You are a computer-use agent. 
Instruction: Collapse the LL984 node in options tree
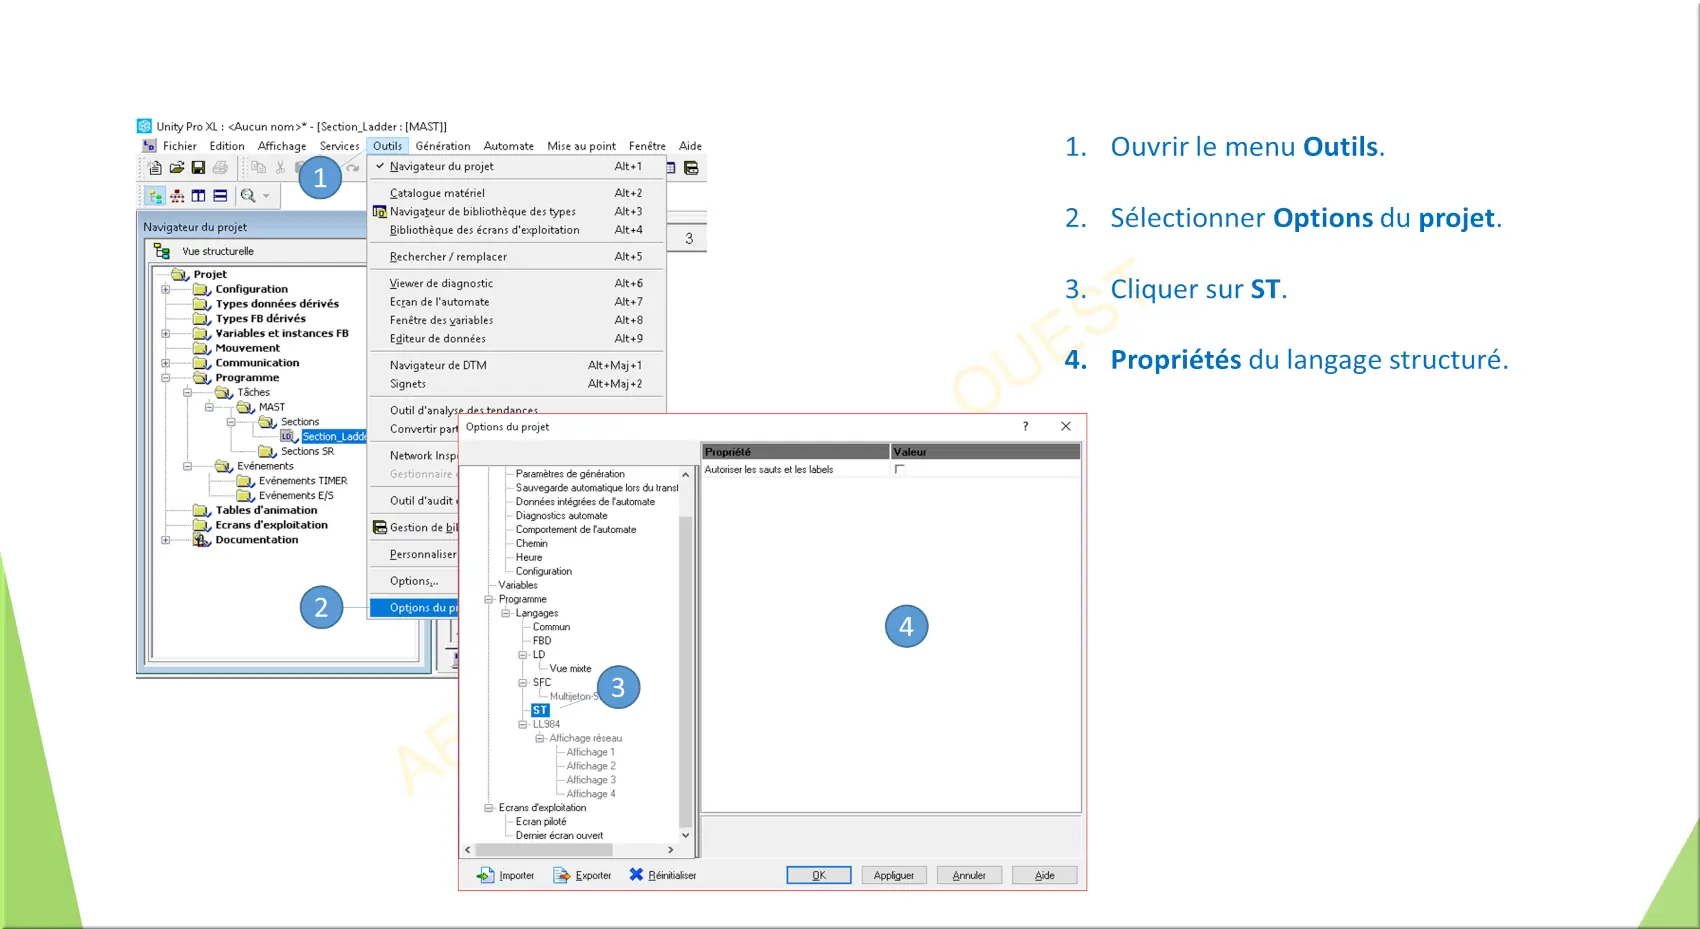click(x=523, y=724)
